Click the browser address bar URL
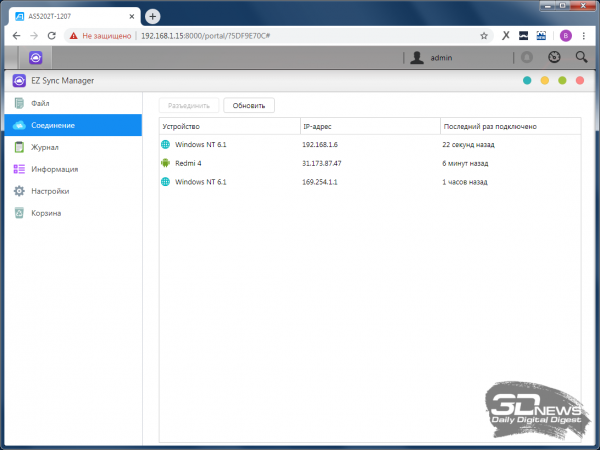Viewport: 600px width, 450px height. pyautogui.click(x=250, y=35)
